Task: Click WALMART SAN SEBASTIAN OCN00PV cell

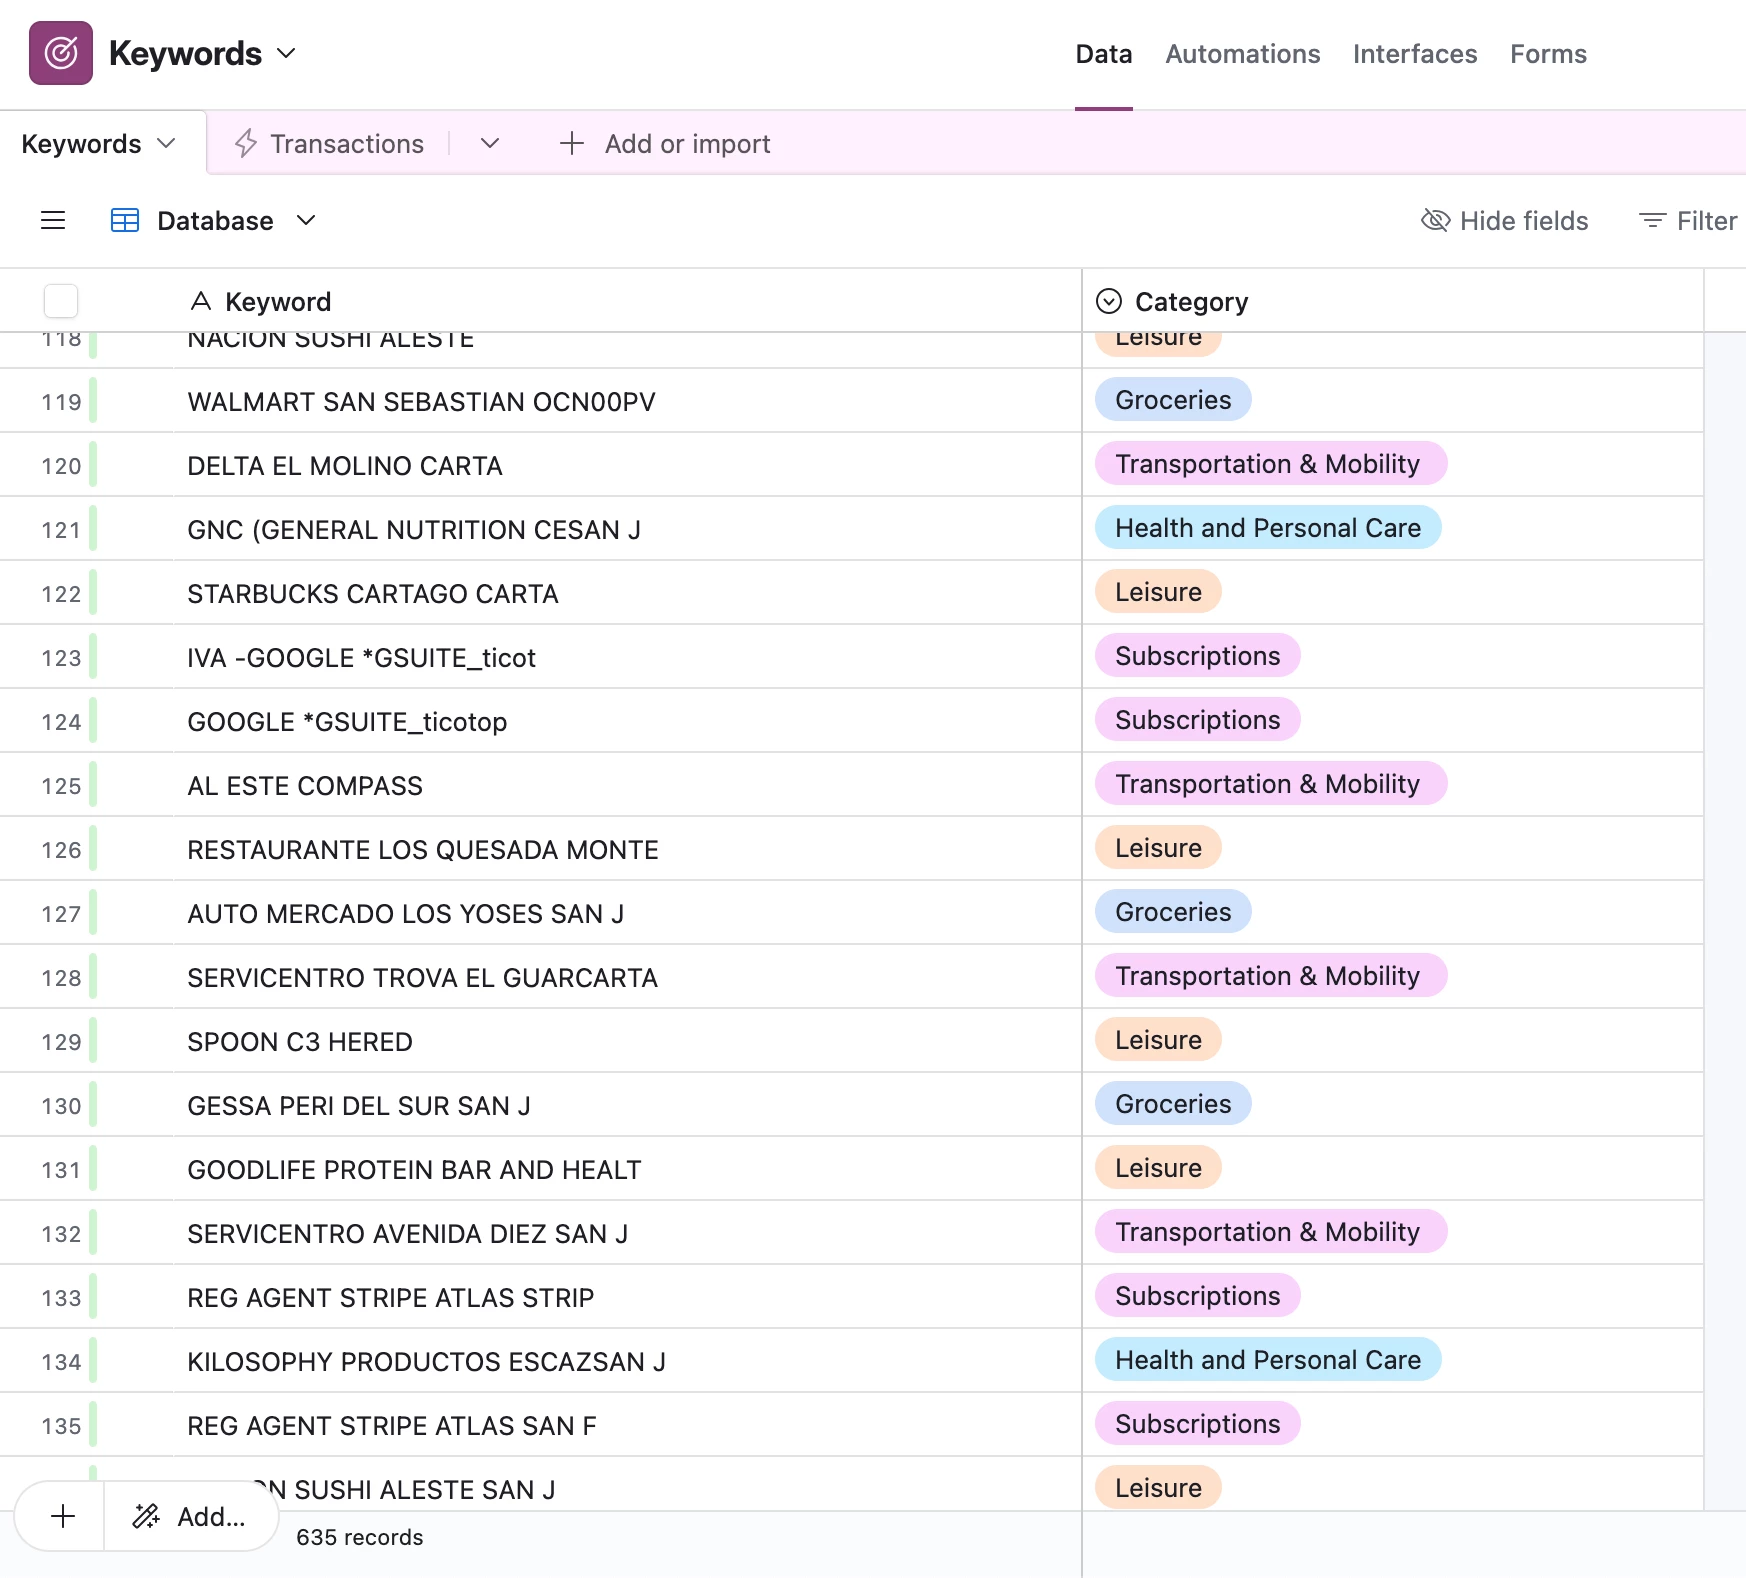Action: pyautogui.click(x=627, y=401)
